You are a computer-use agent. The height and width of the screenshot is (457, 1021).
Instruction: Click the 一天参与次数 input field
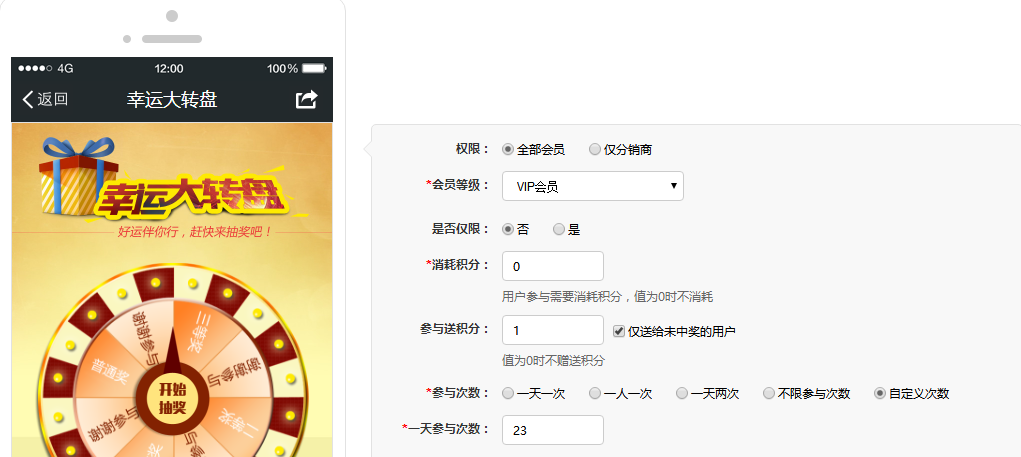553,430
